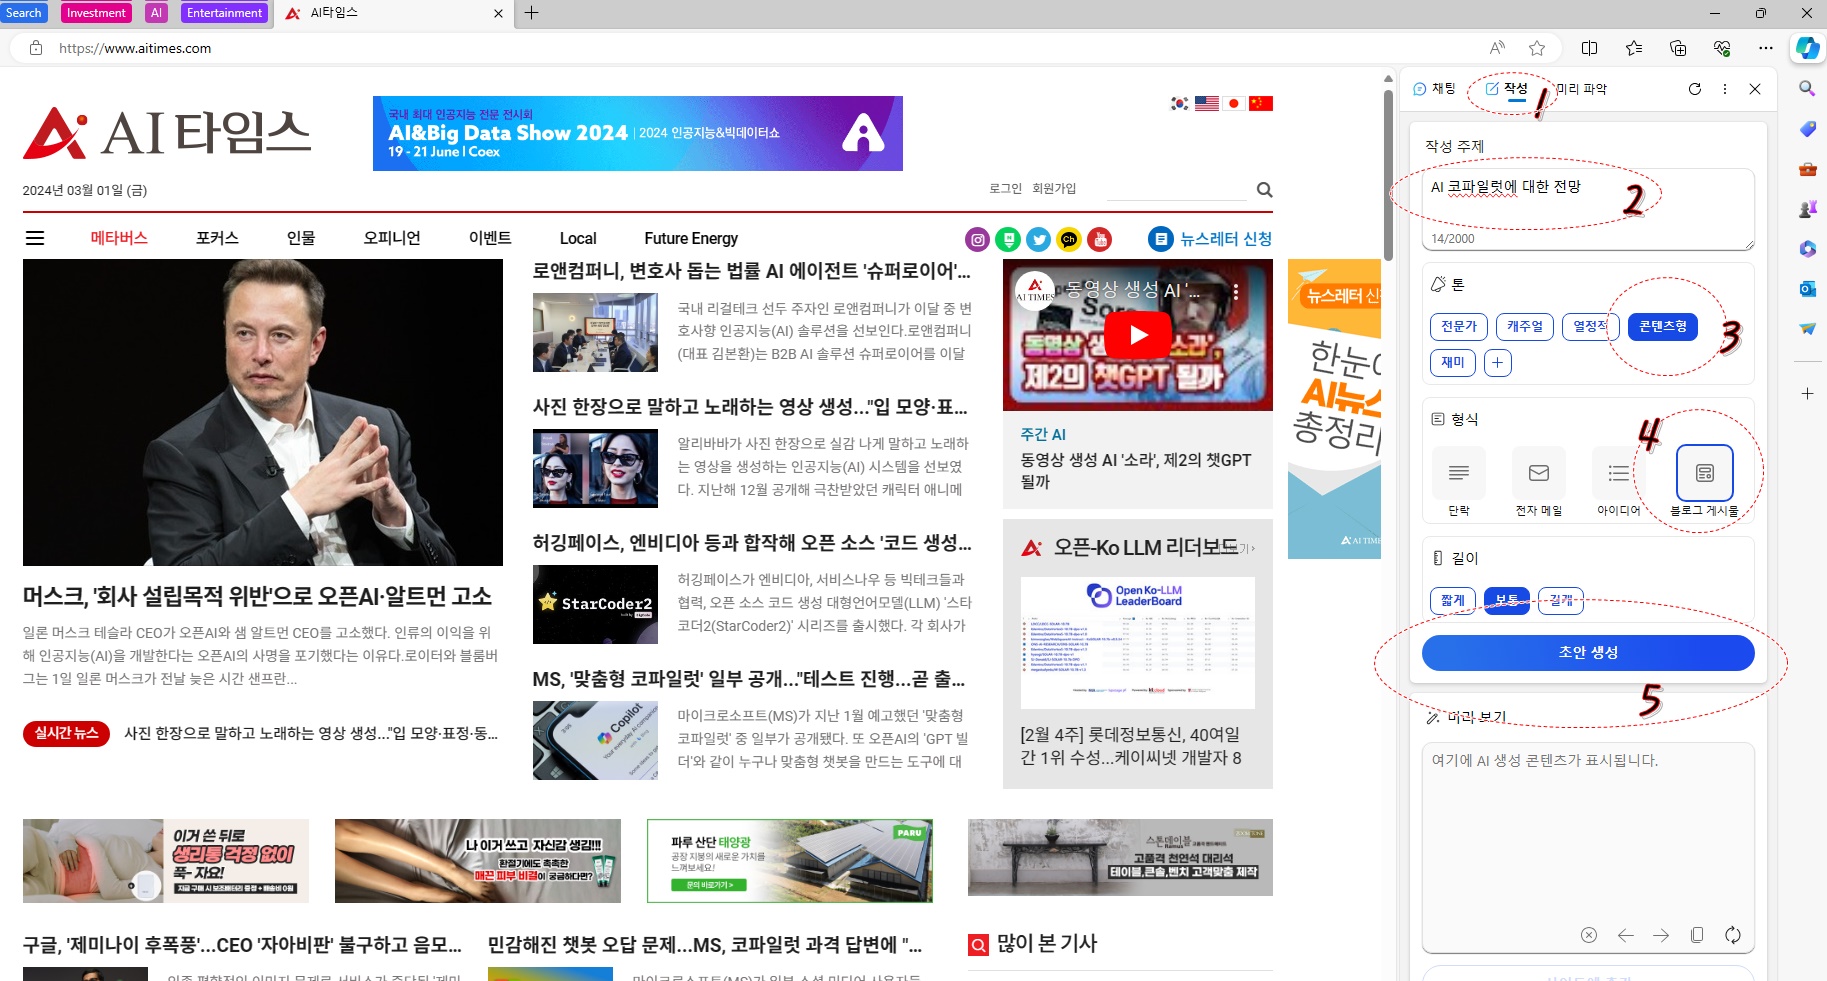Click the Edge sidebar search icon

[1807, 89]
